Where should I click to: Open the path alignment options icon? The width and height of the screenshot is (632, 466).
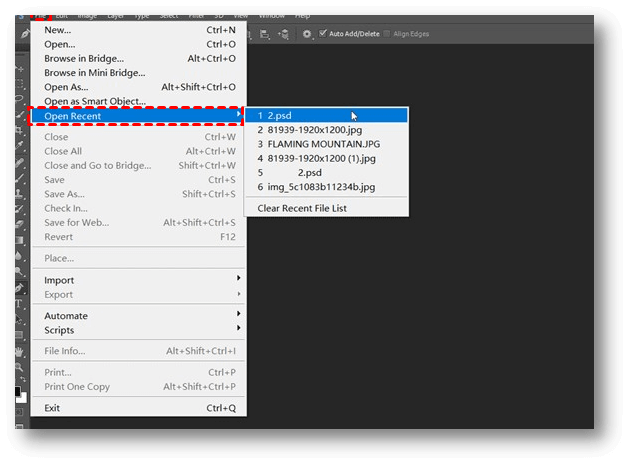(264, 34)
